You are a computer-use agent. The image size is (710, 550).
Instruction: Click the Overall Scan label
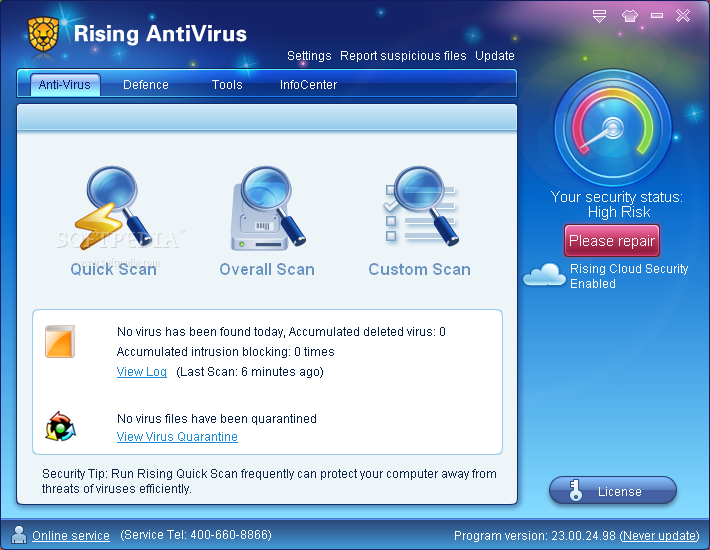point(267,269)
